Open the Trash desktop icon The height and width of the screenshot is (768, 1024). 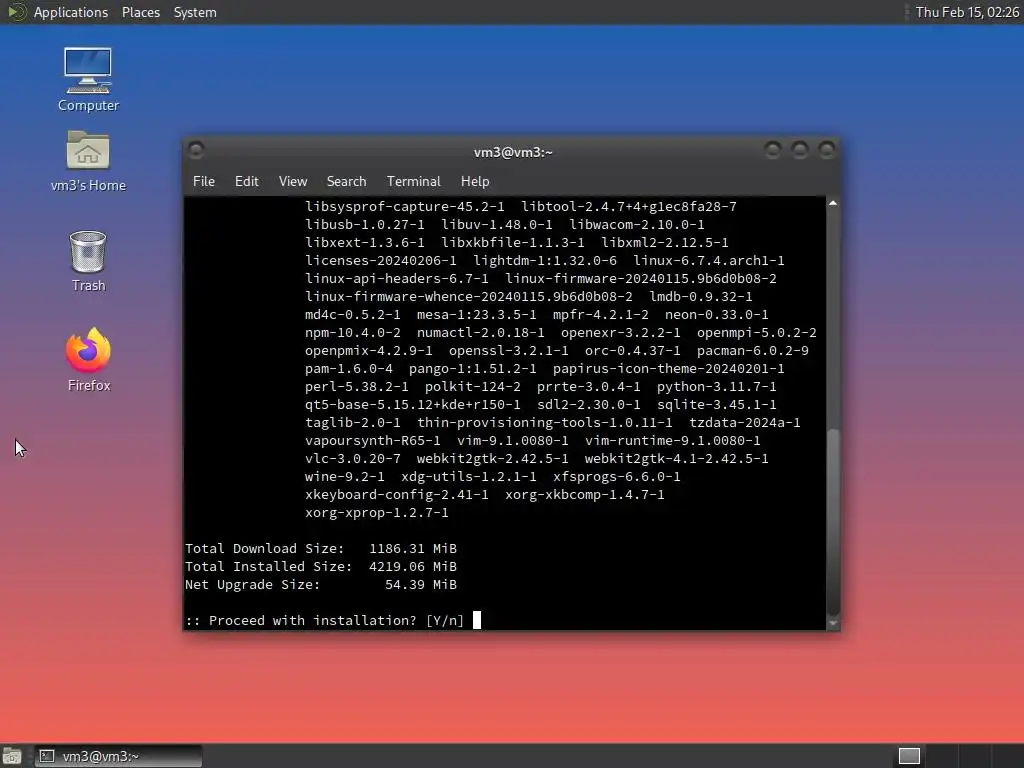tap(88, 261)
